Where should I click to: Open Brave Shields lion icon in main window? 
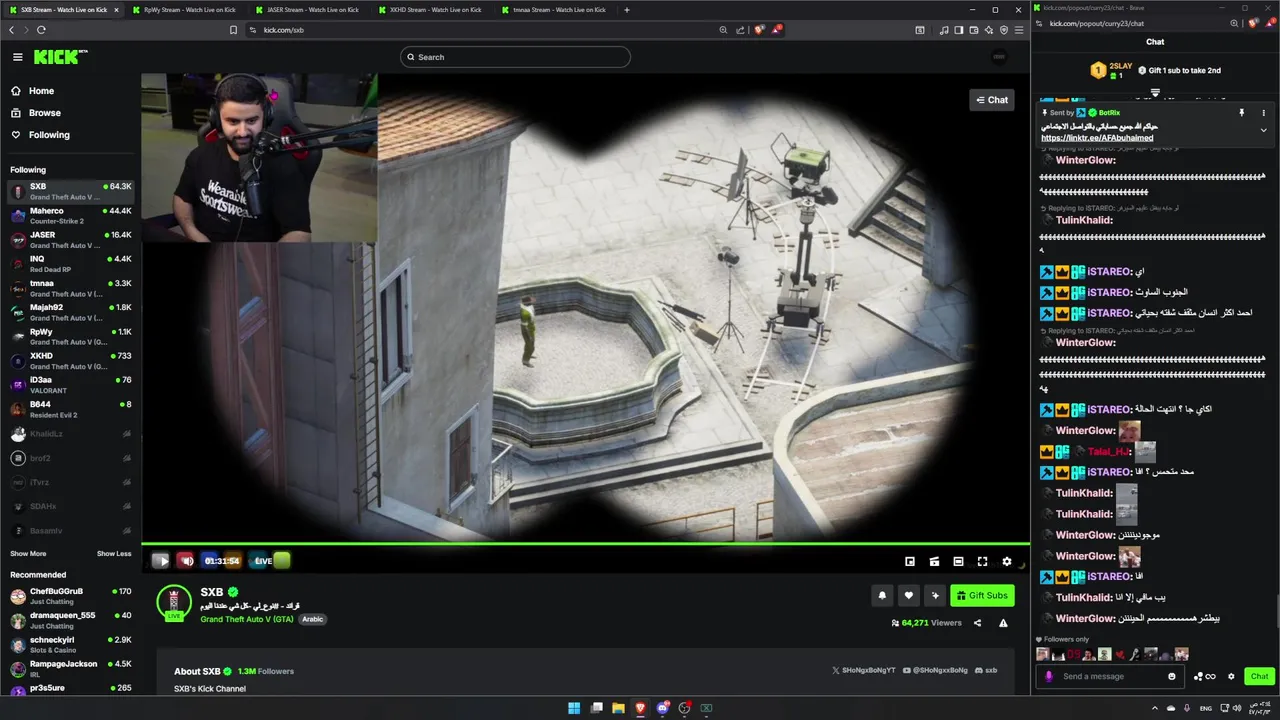pyautogui.click(x=759, y=30)
